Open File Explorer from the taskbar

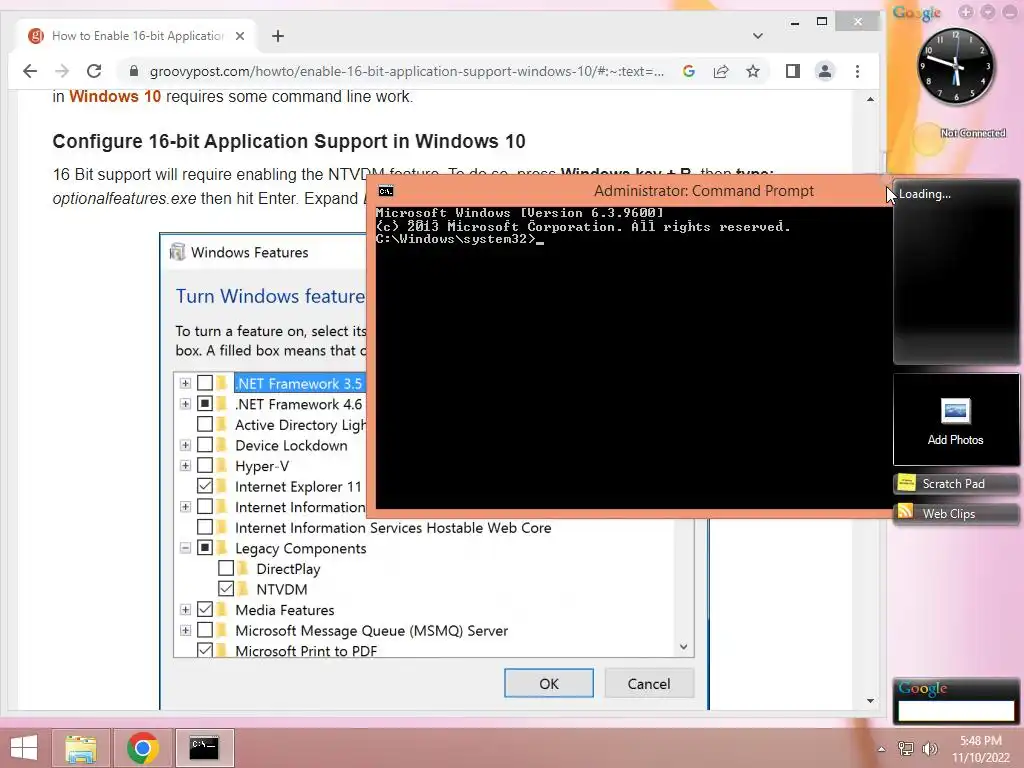point(81,748)
